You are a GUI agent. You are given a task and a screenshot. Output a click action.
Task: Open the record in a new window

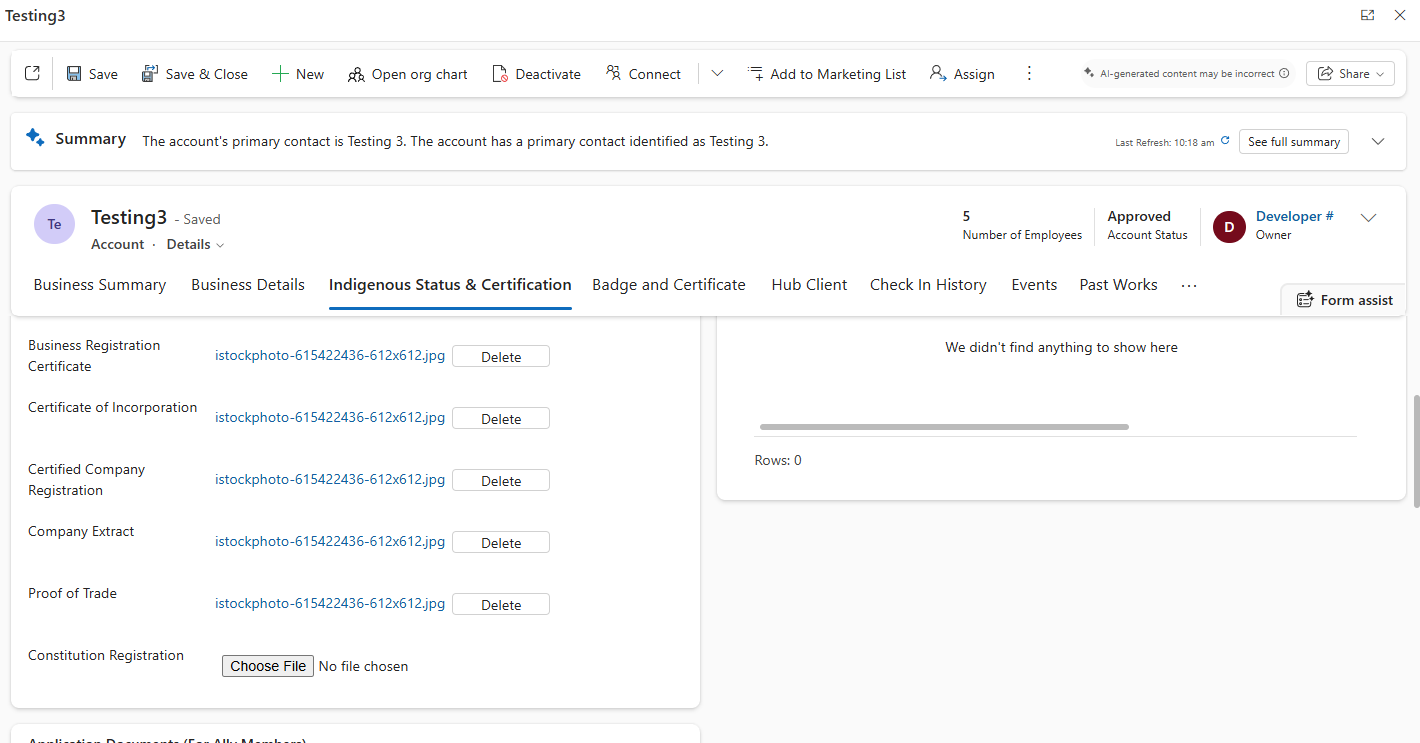pos(32,73)
